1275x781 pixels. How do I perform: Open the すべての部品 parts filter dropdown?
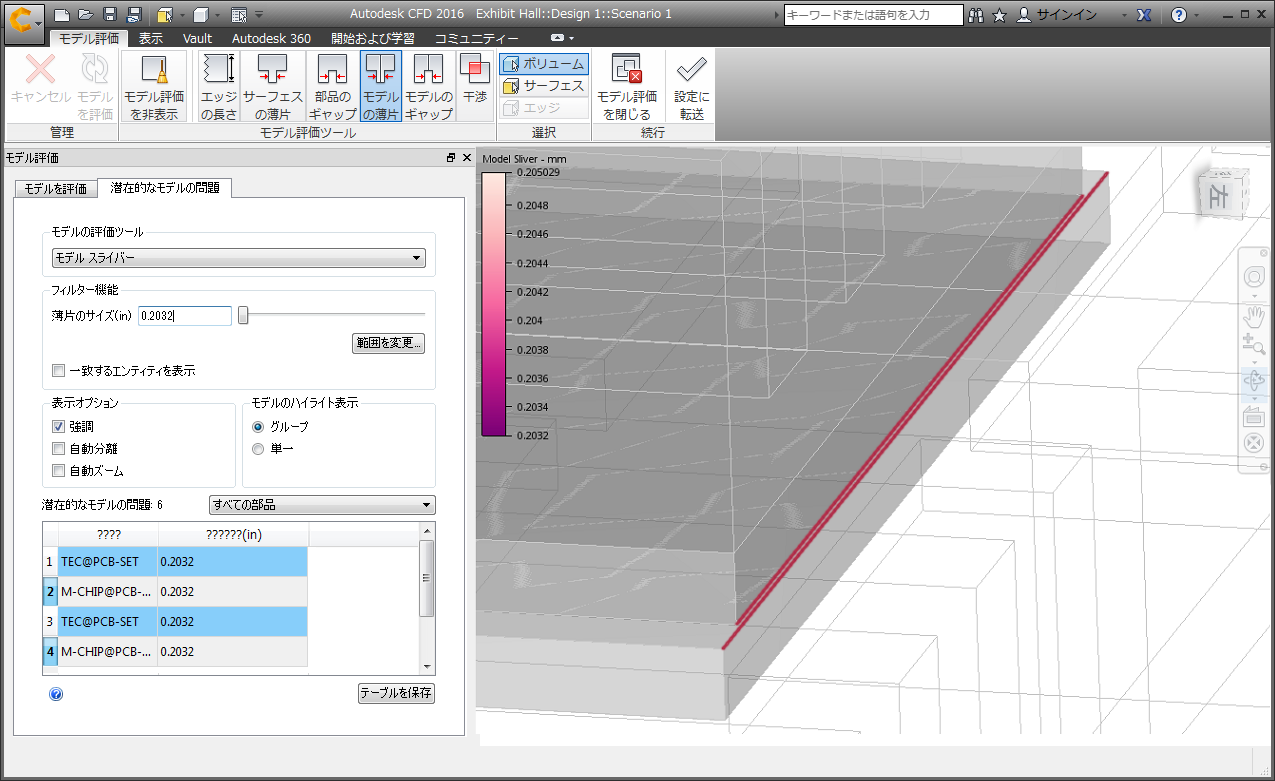(x=322, y=505)
